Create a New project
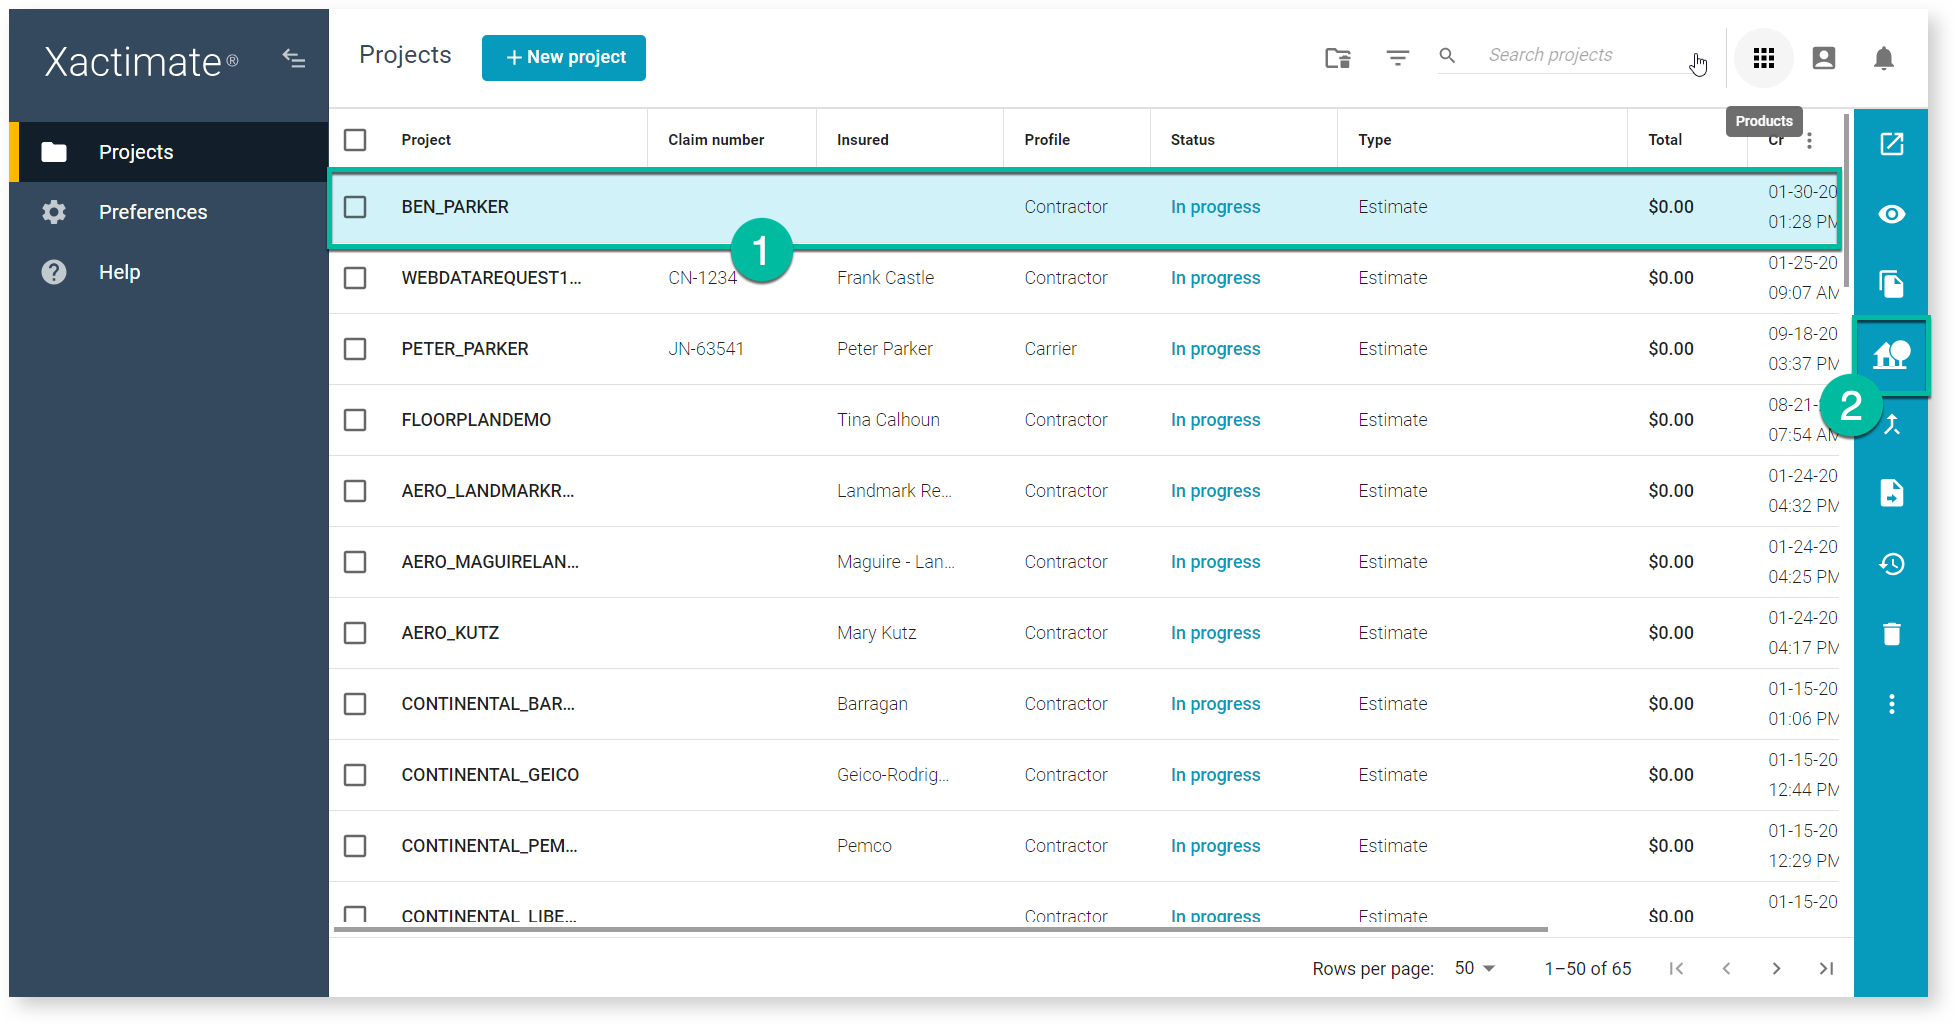 click(x=563, y=57)
